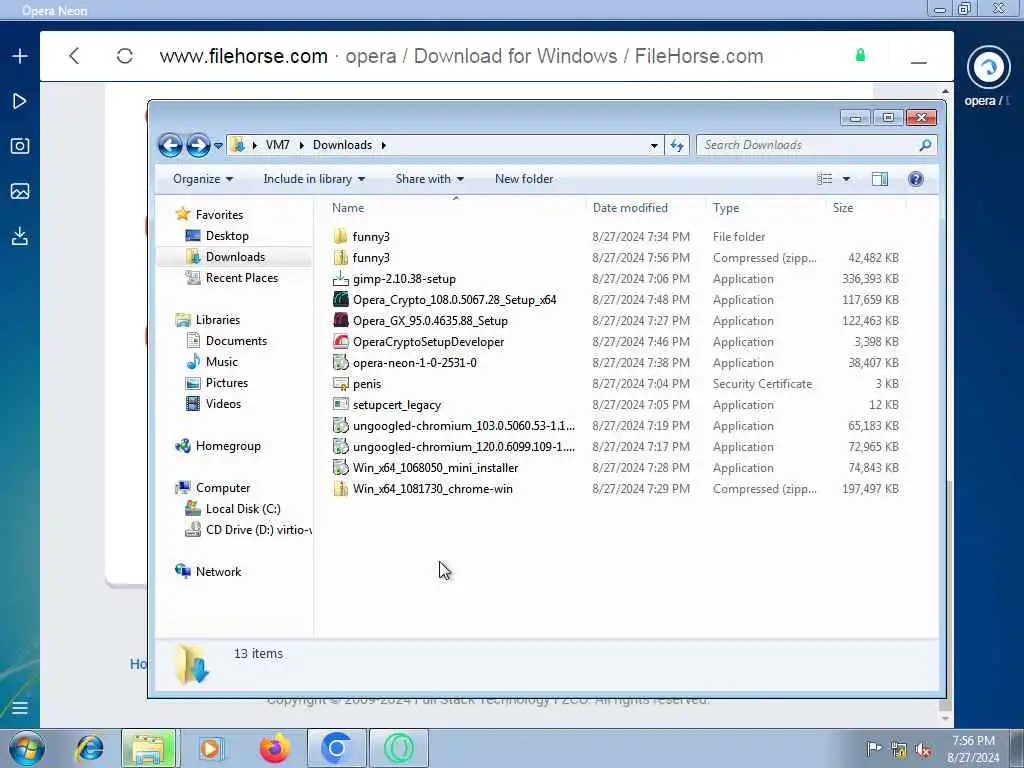
Task: Open new tab plus icon in Opera Neon sidebar
Action: click(20, 56)
